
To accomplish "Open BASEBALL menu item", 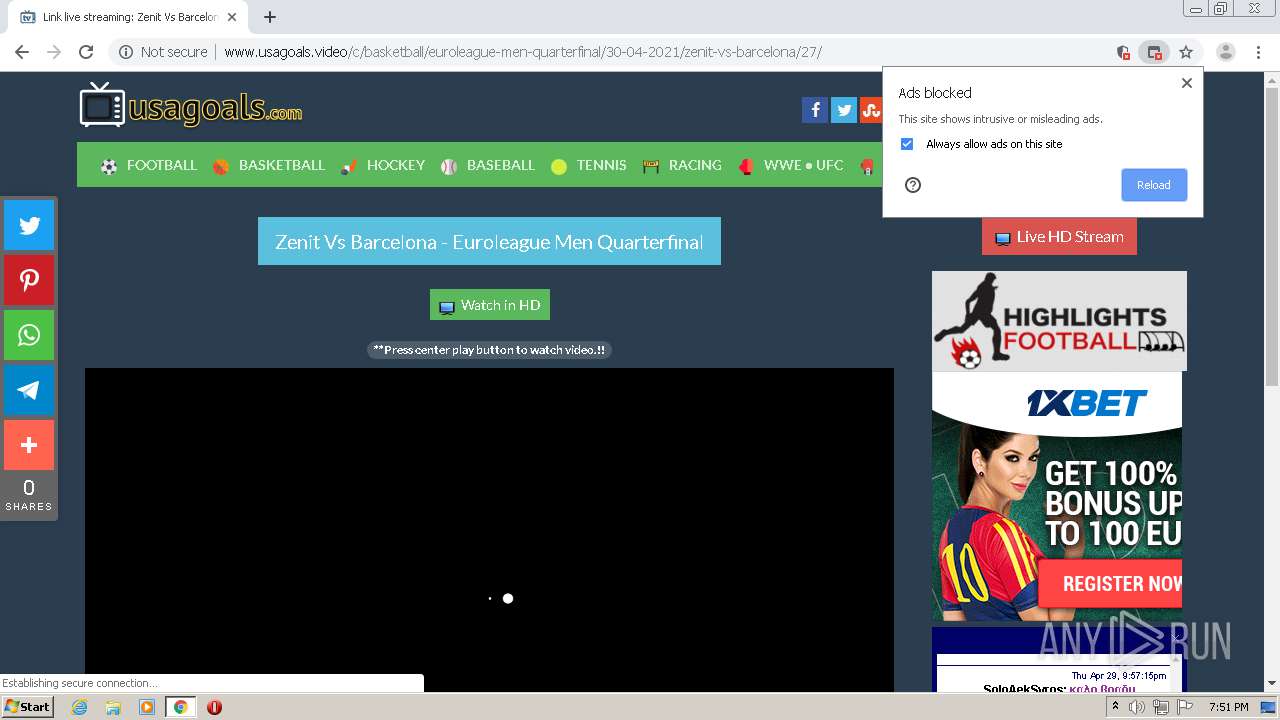I will (x=488, y=165).
